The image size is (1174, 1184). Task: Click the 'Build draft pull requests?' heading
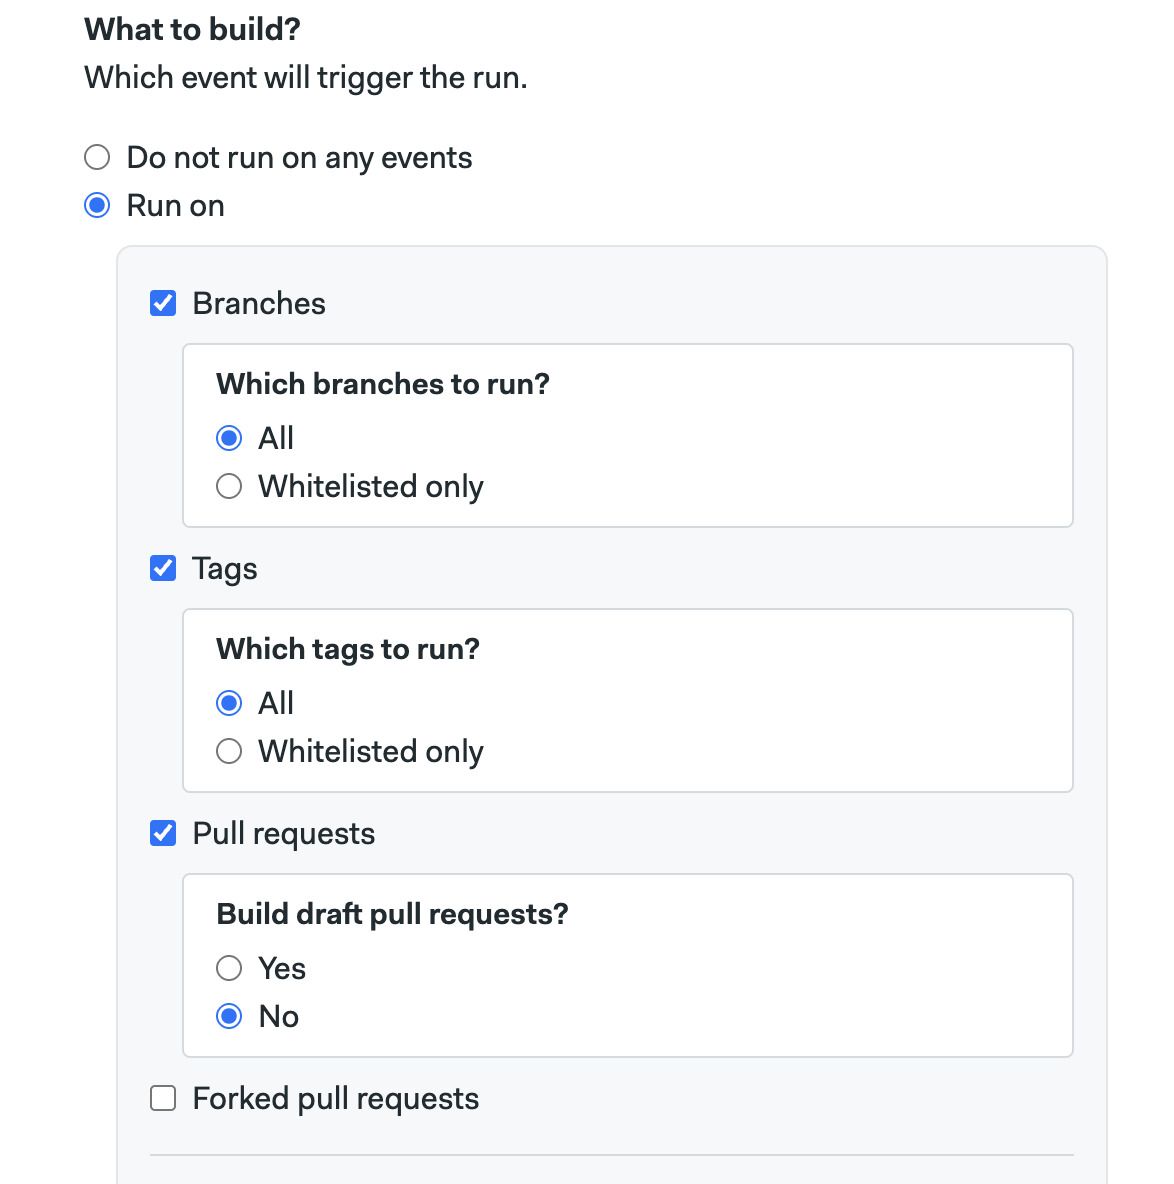point(392,914)
